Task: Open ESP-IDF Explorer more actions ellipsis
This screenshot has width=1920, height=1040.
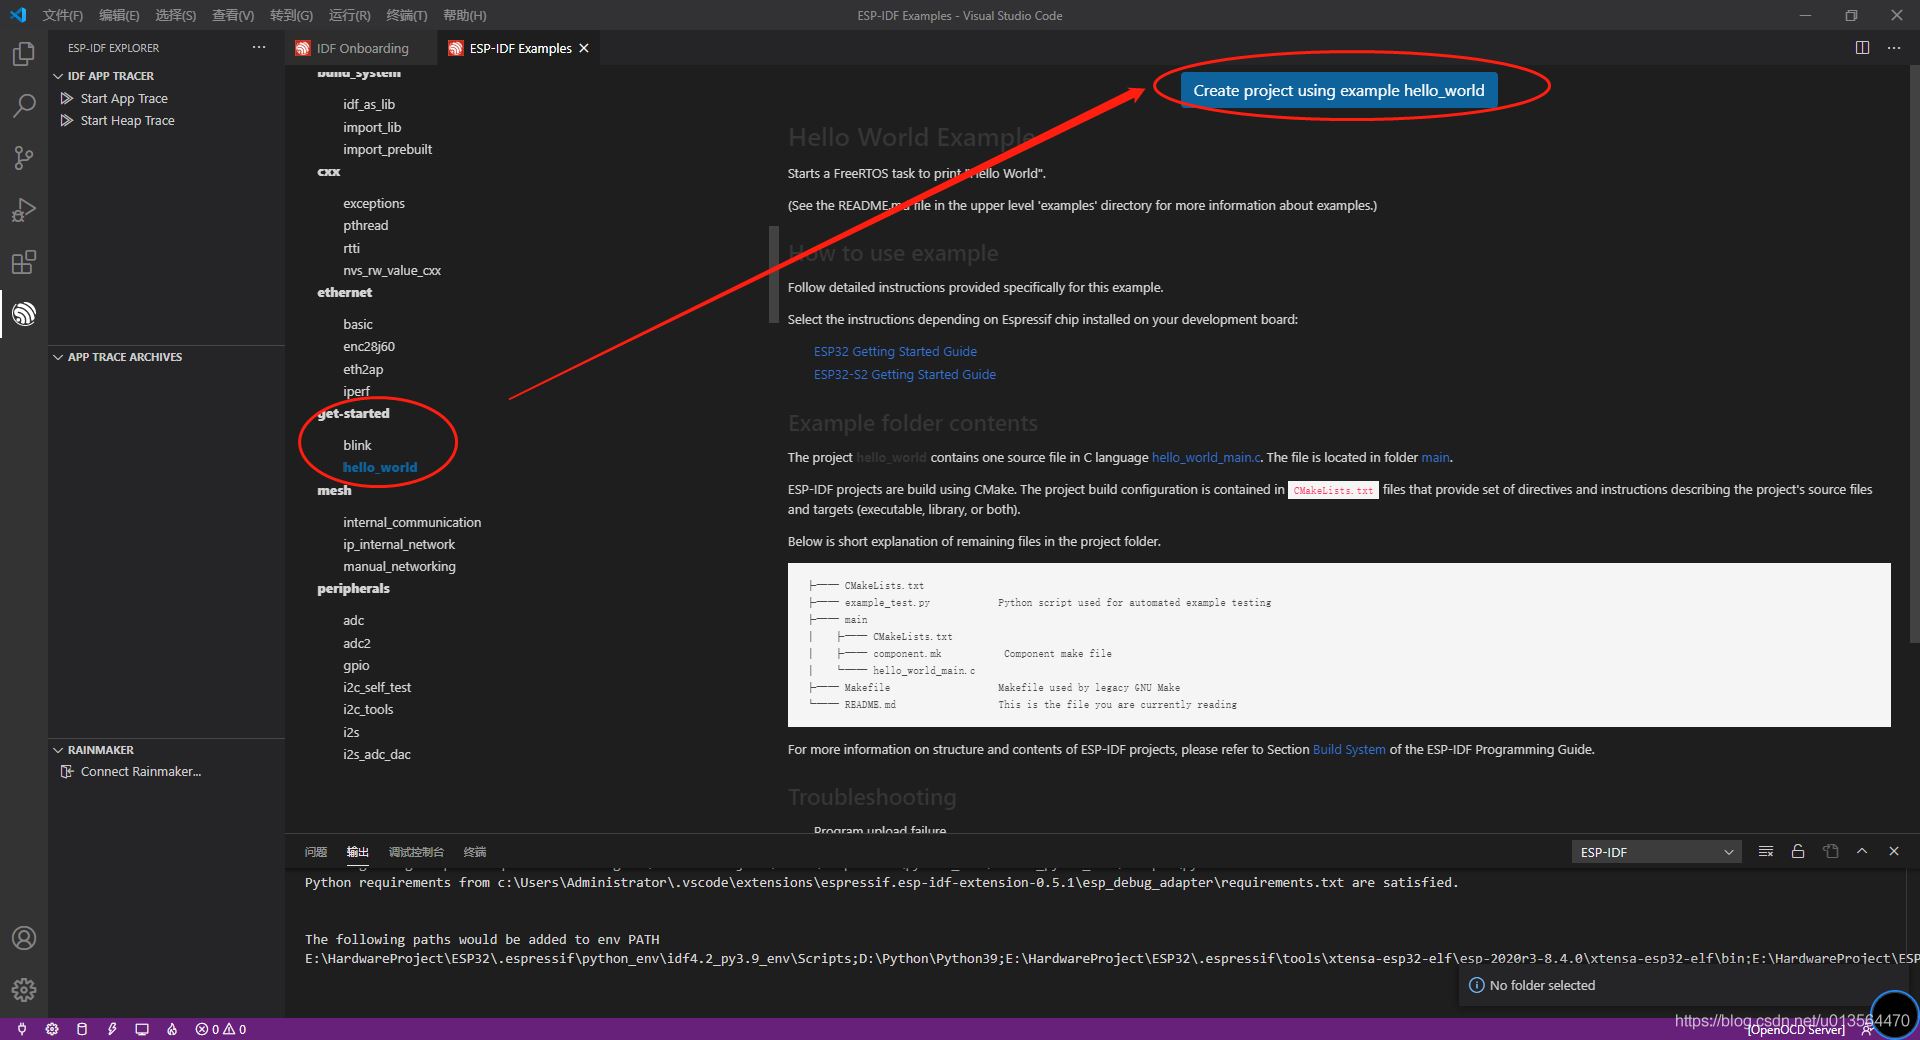Action: (x=259, y=47)
